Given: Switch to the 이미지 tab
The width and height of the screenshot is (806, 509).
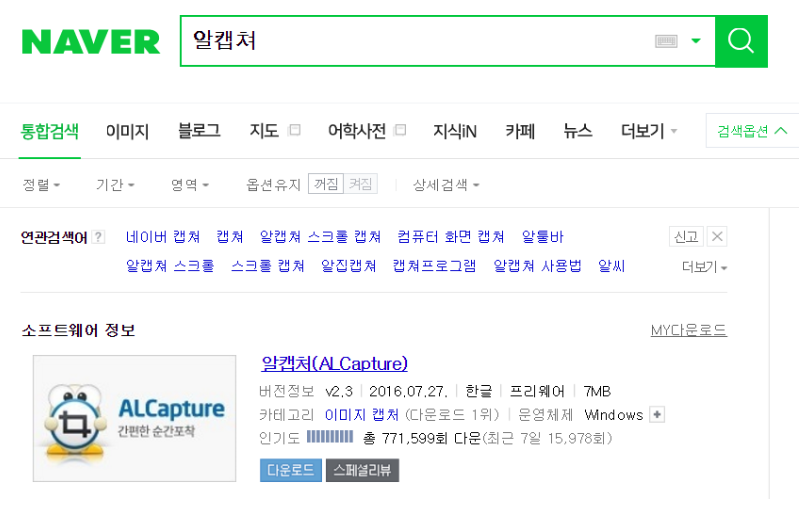Looking at the screenshot, I should (129, 132).
